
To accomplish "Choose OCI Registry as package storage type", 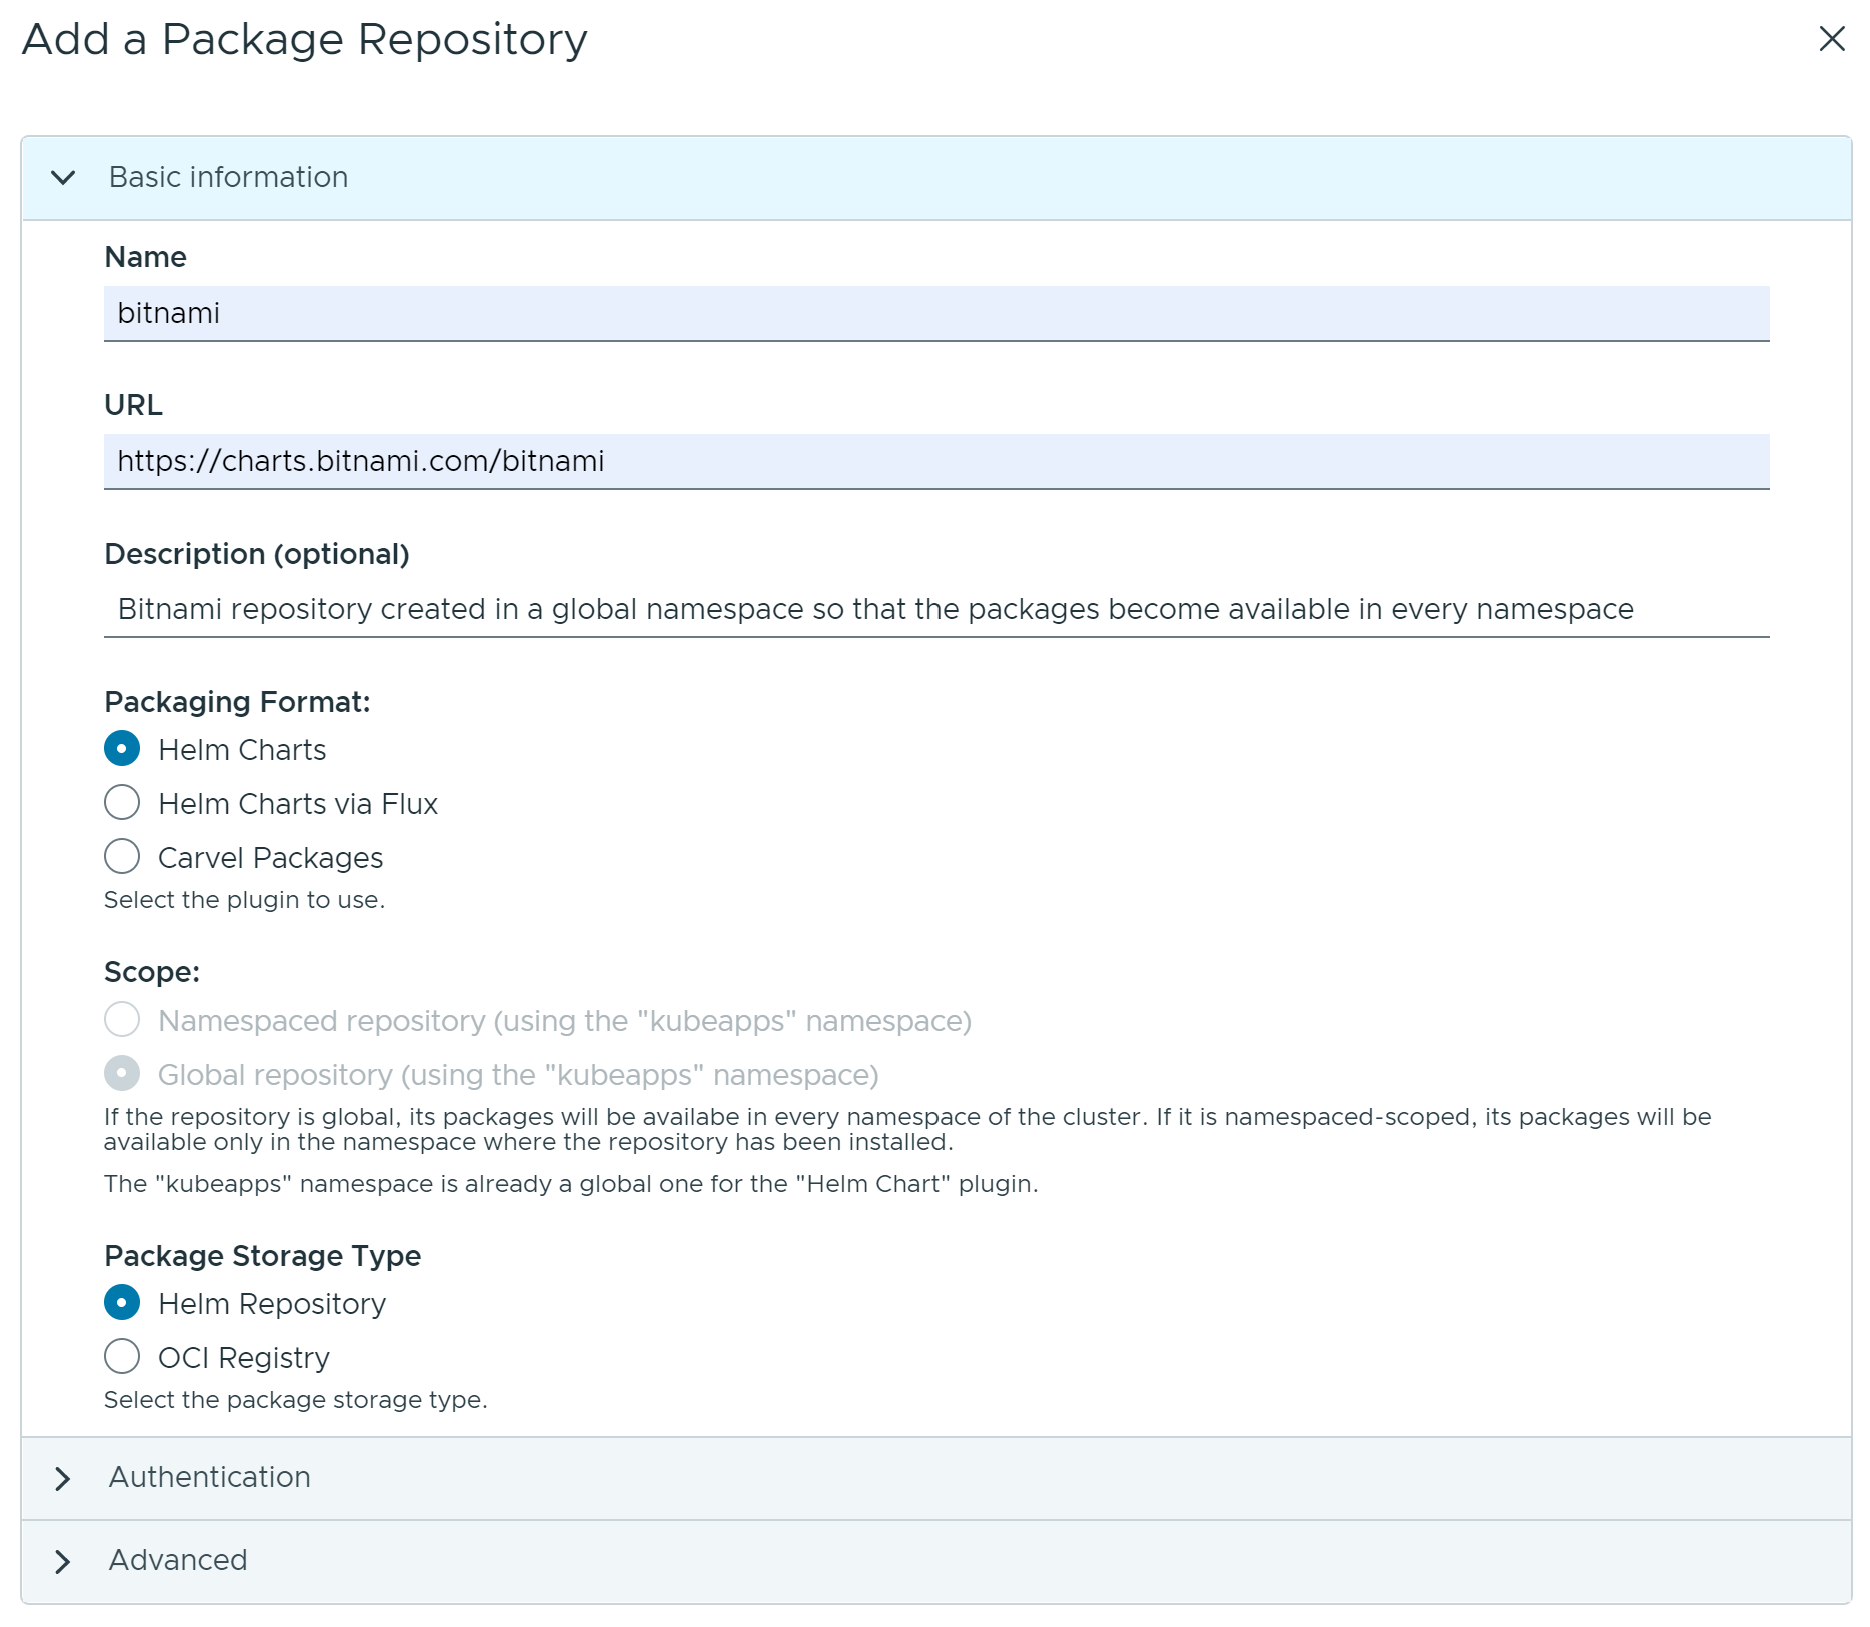I will [x=122, y=1356].
